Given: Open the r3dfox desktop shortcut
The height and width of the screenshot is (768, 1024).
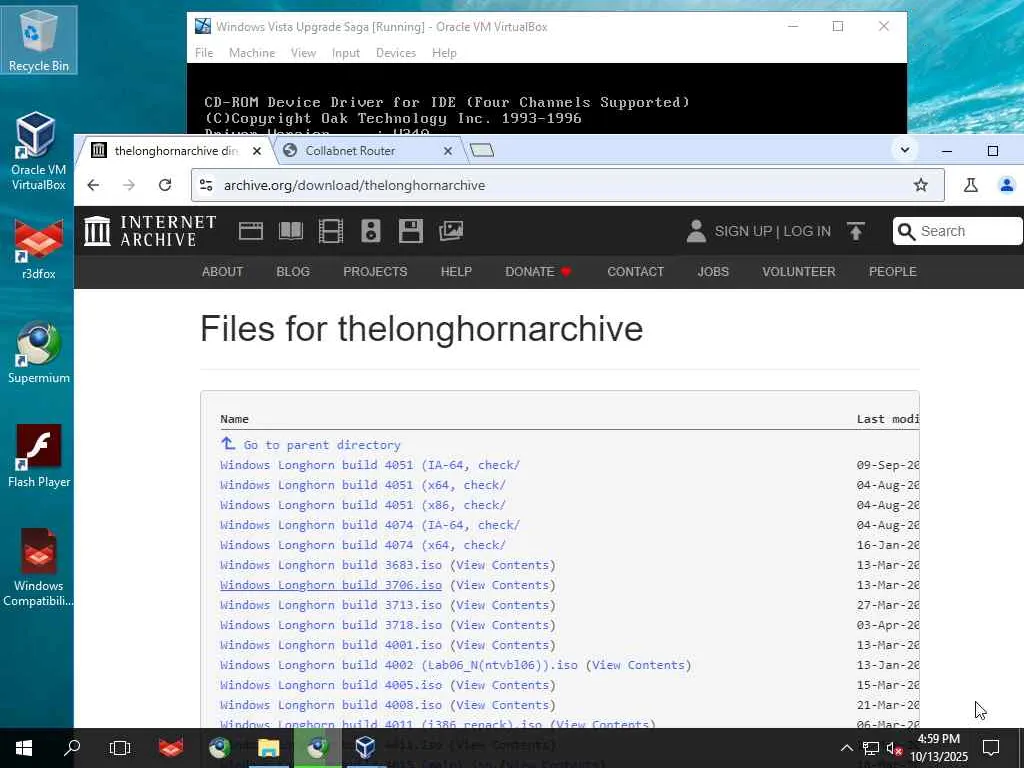Looking at the screenshot, I should pos(39,249).
